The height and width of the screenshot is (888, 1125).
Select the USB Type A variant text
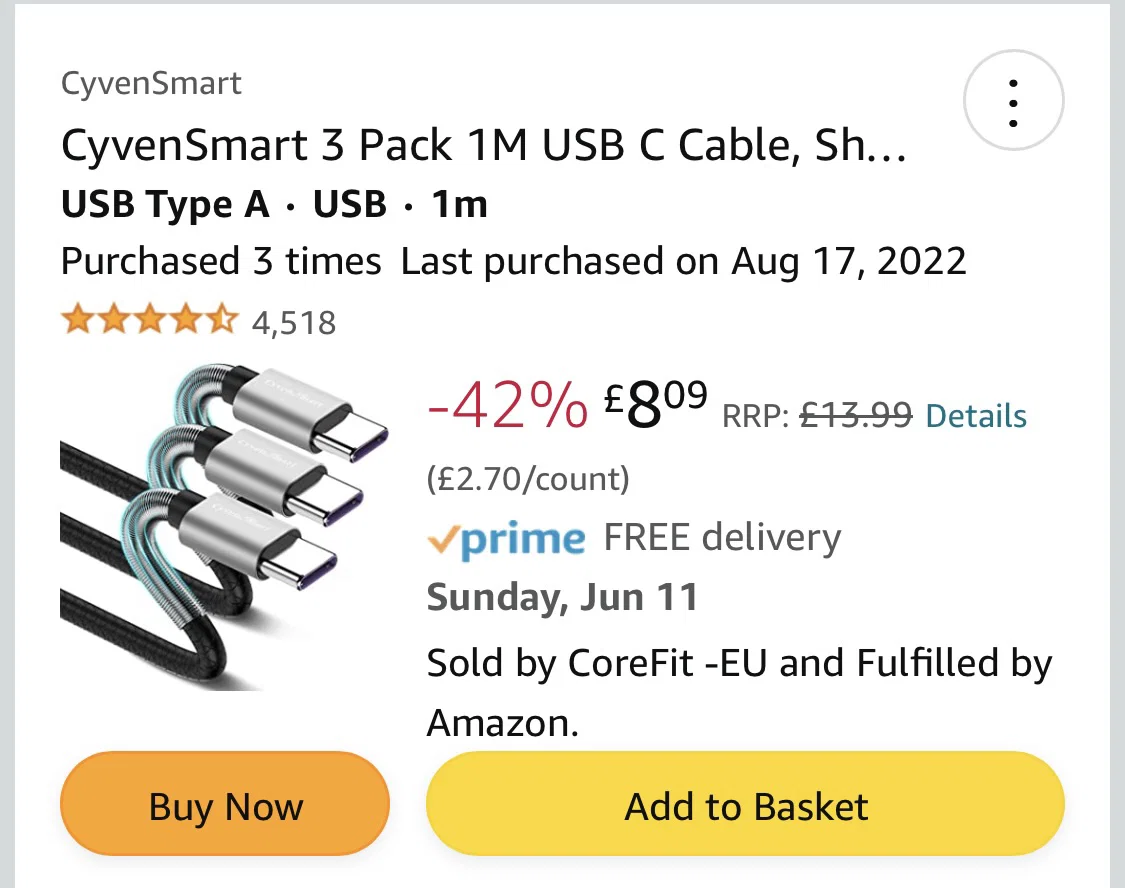[x=165, y=205]
